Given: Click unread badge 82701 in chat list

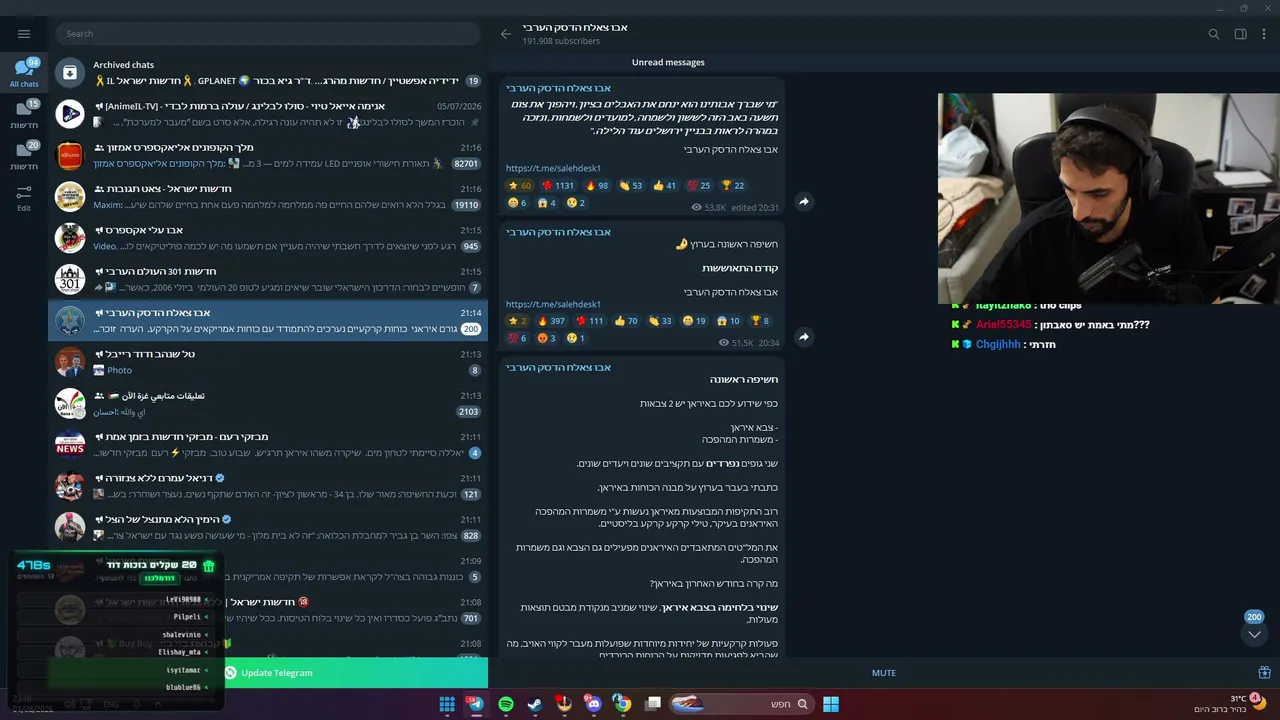Looking at the screenshot, I should 467,163.
